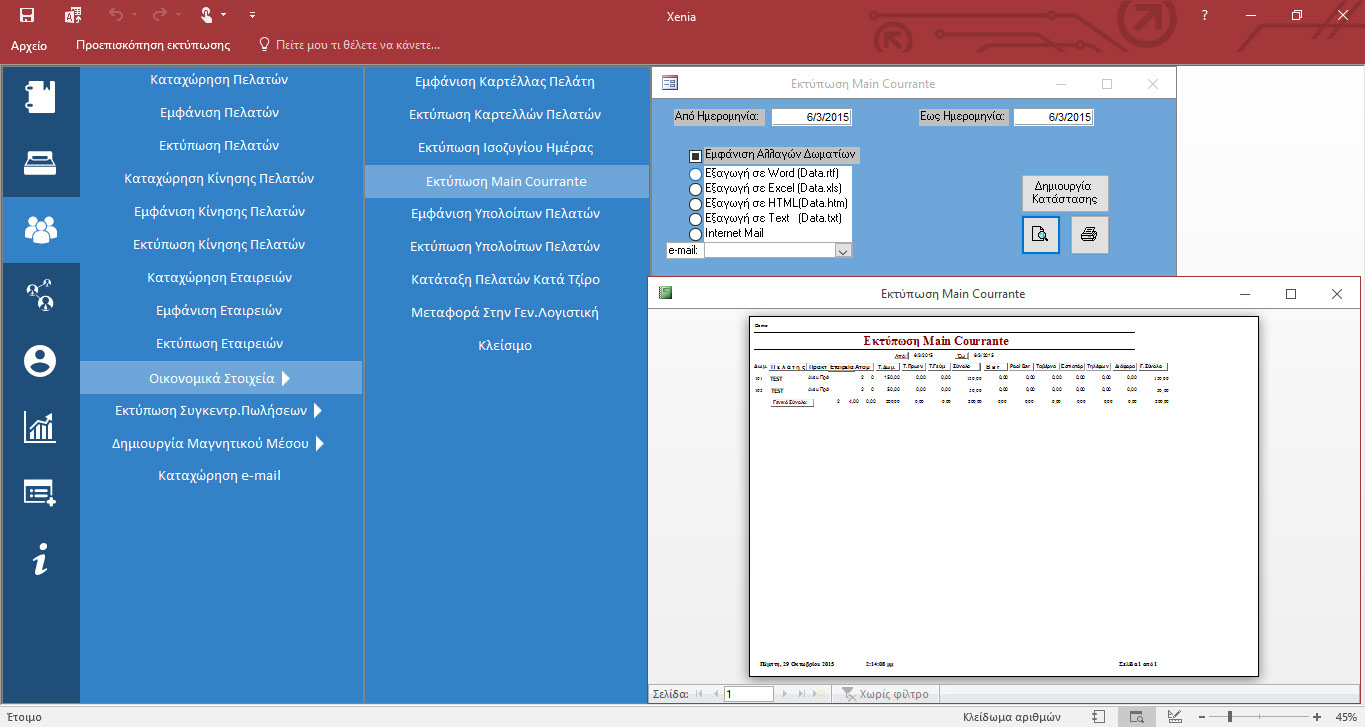Image resolution: width=1365 pixels, height=727 pixels.
Task: Select Εξαγωγή σε Excel (Data.xls) option
Action: pos(696,189)
